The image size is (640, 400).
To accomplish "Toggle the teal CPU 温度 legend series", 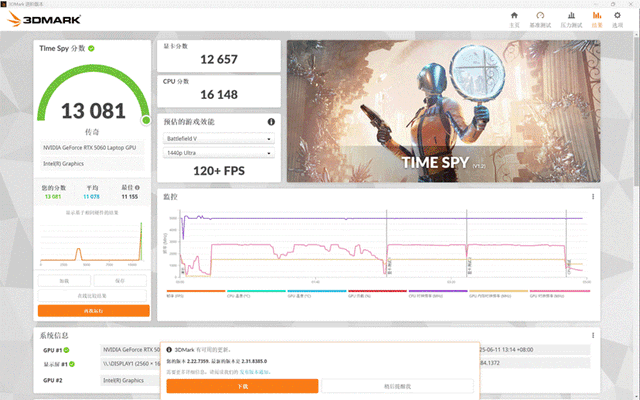I will (x=256, y=293).
